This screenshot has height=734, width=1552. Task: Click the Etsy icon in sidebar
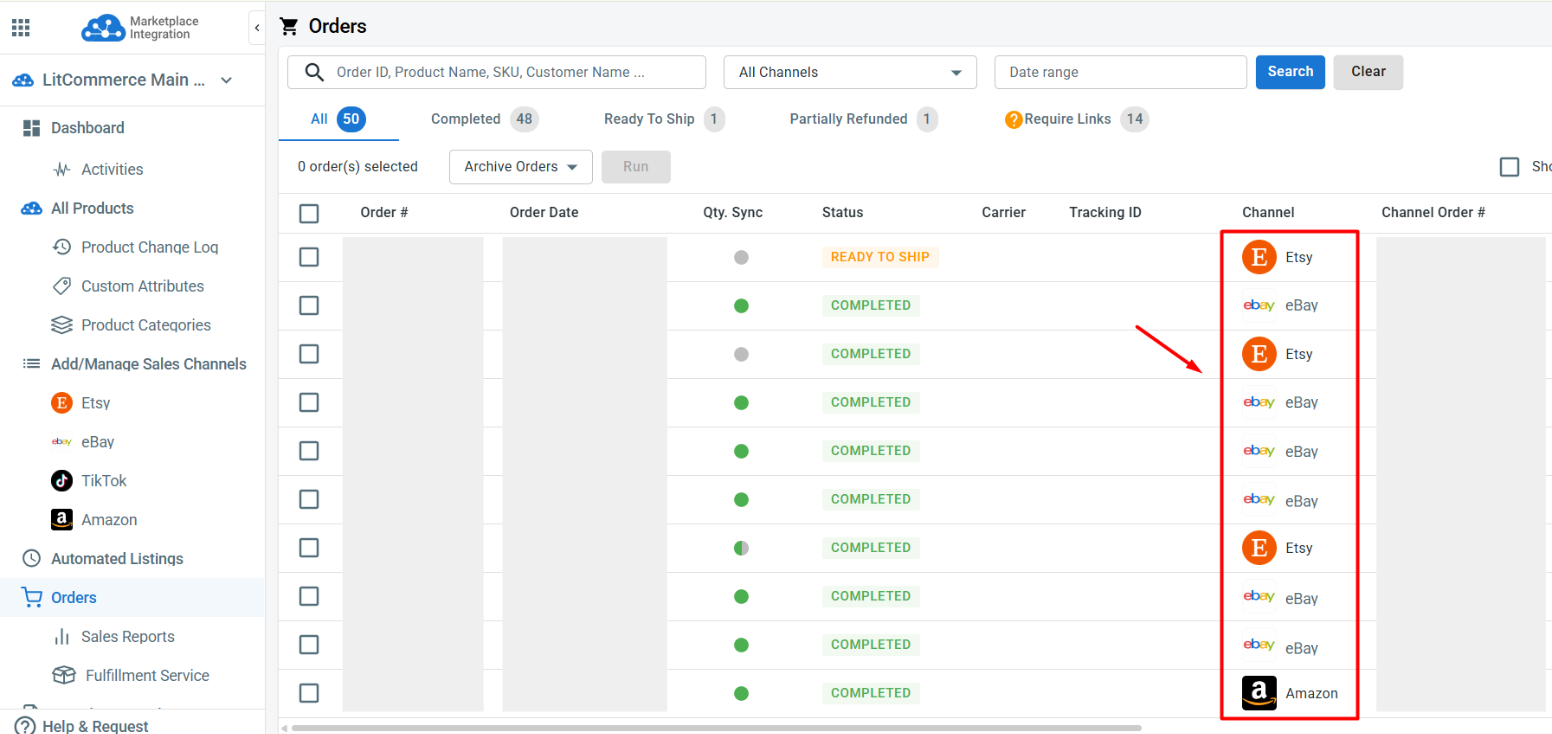point(62,403)
